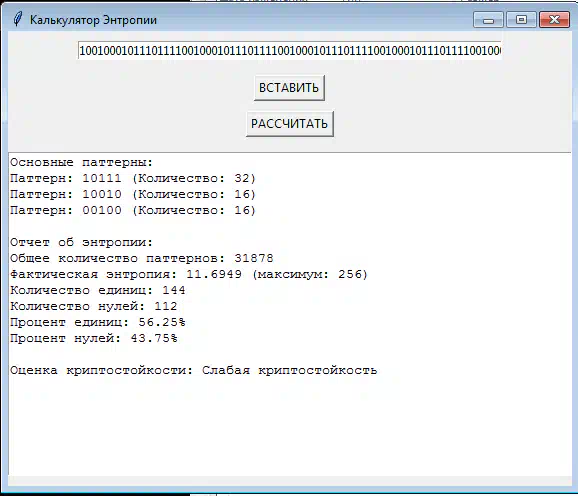Click the Общее количество паттернов 31878 line
This screenshot has width=578, height=496.
(x=142, y=258)
